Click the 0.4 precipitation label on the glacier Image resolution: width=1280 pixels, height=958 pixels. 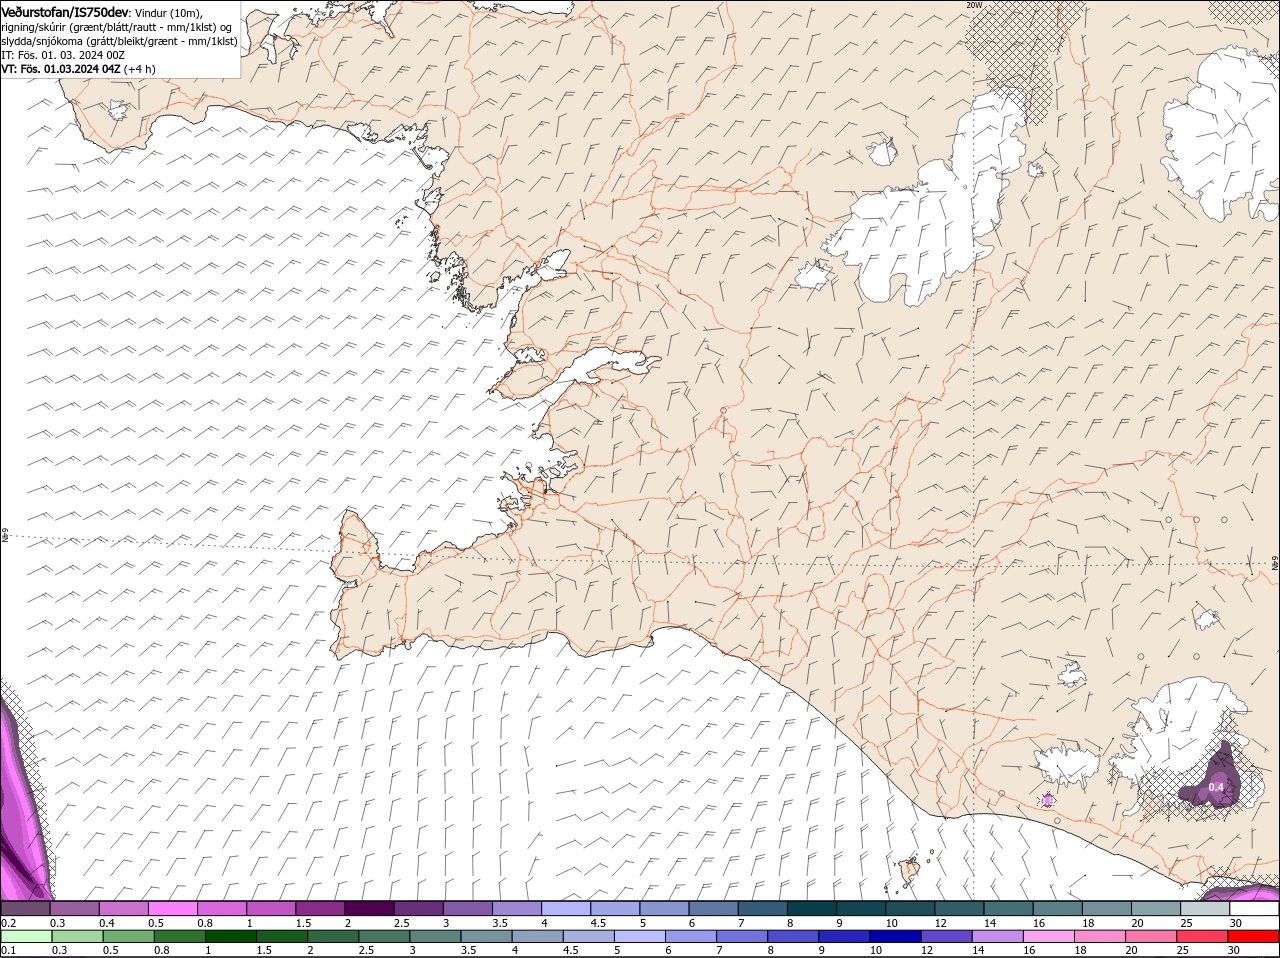1216,787
